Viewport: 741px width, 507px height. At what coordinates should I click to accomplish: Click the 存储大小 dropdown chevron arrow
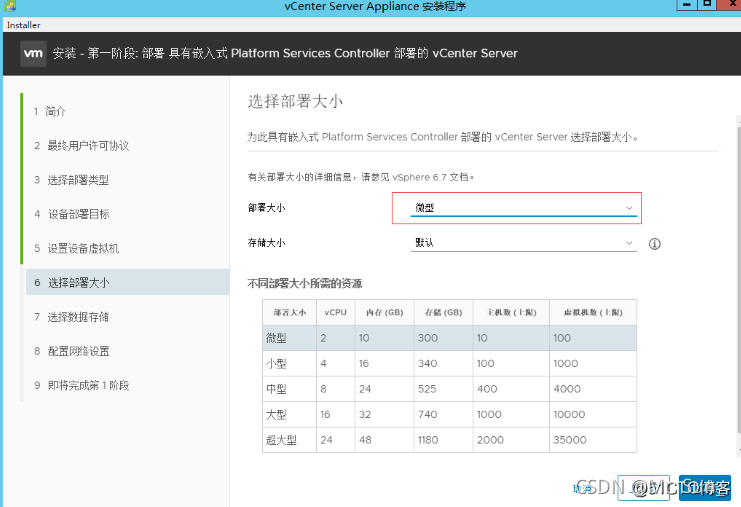point(629,243)
